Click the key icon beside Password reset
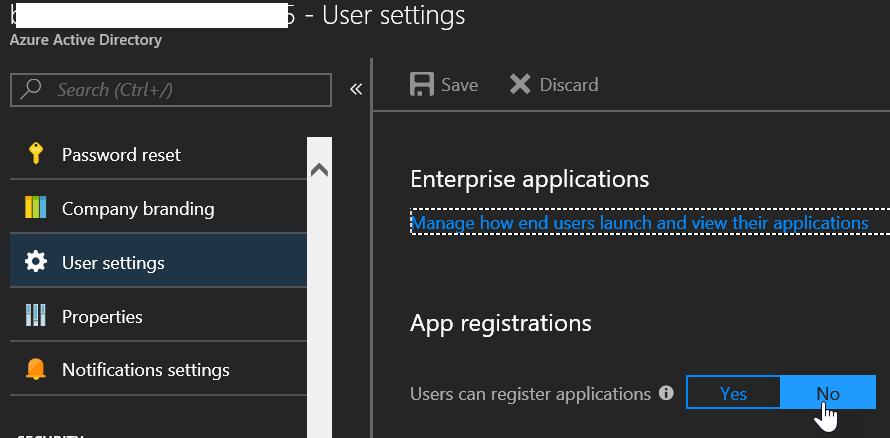890x438 pixels. coord(36,154)
